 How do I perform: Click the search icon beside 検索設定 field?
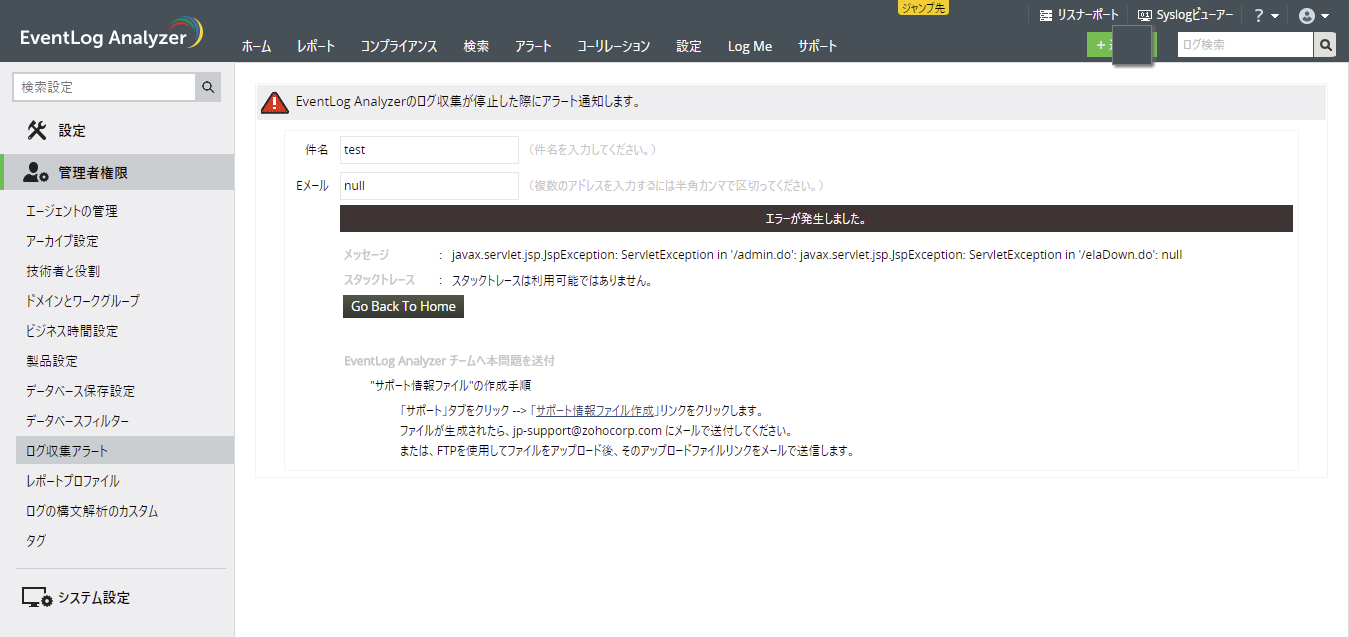pos(208,87)
